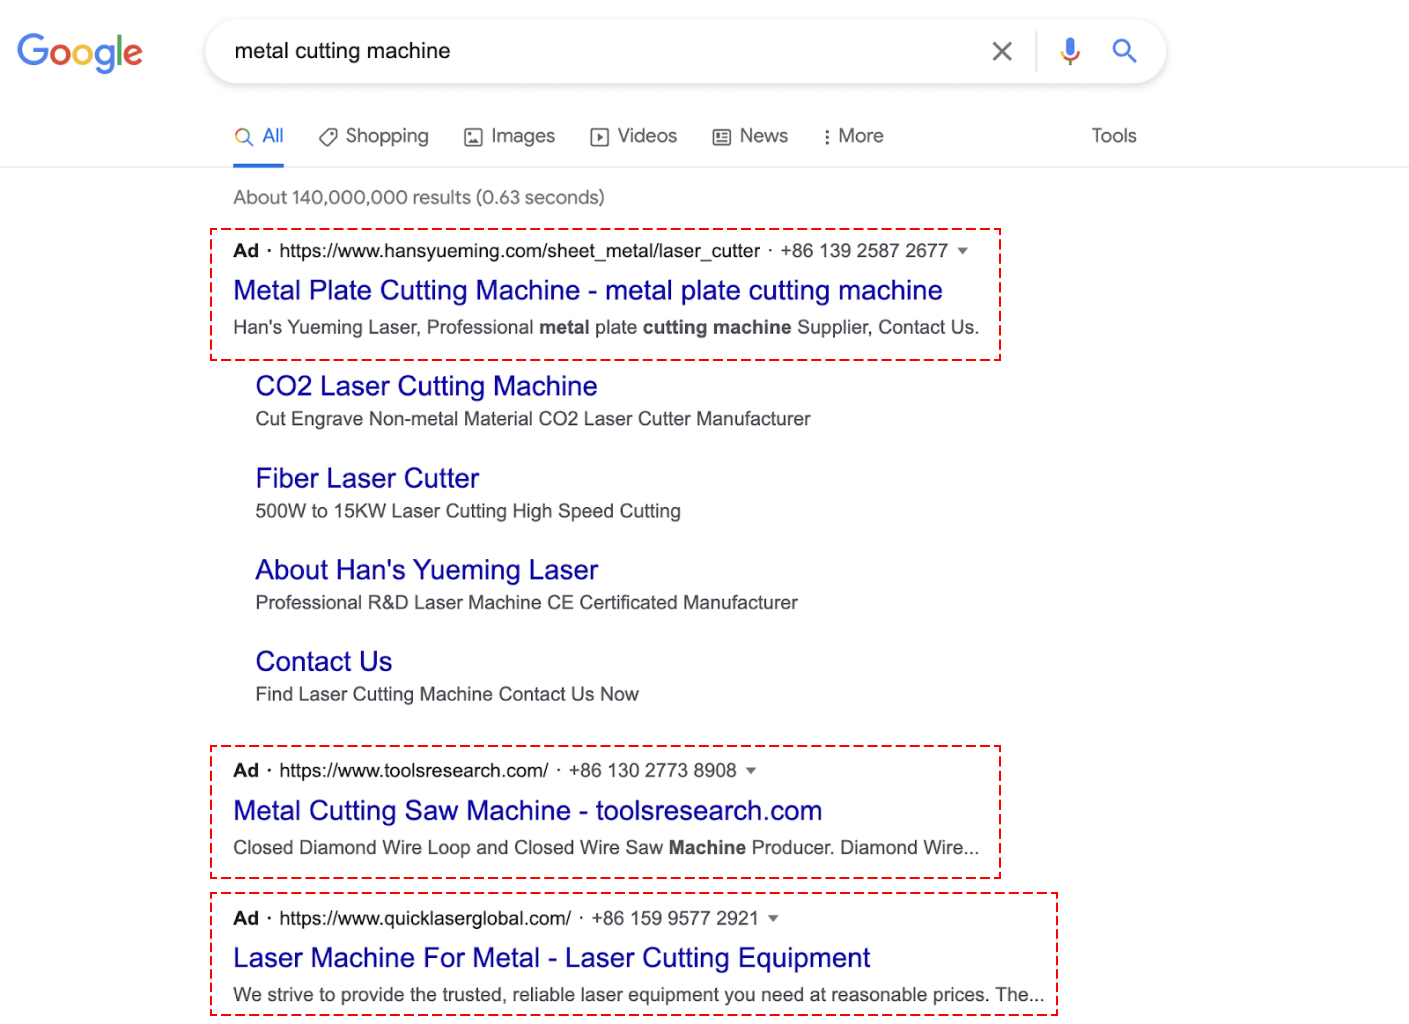Expand the More menu
The image size is (1409, 1024).
point(853,136)
